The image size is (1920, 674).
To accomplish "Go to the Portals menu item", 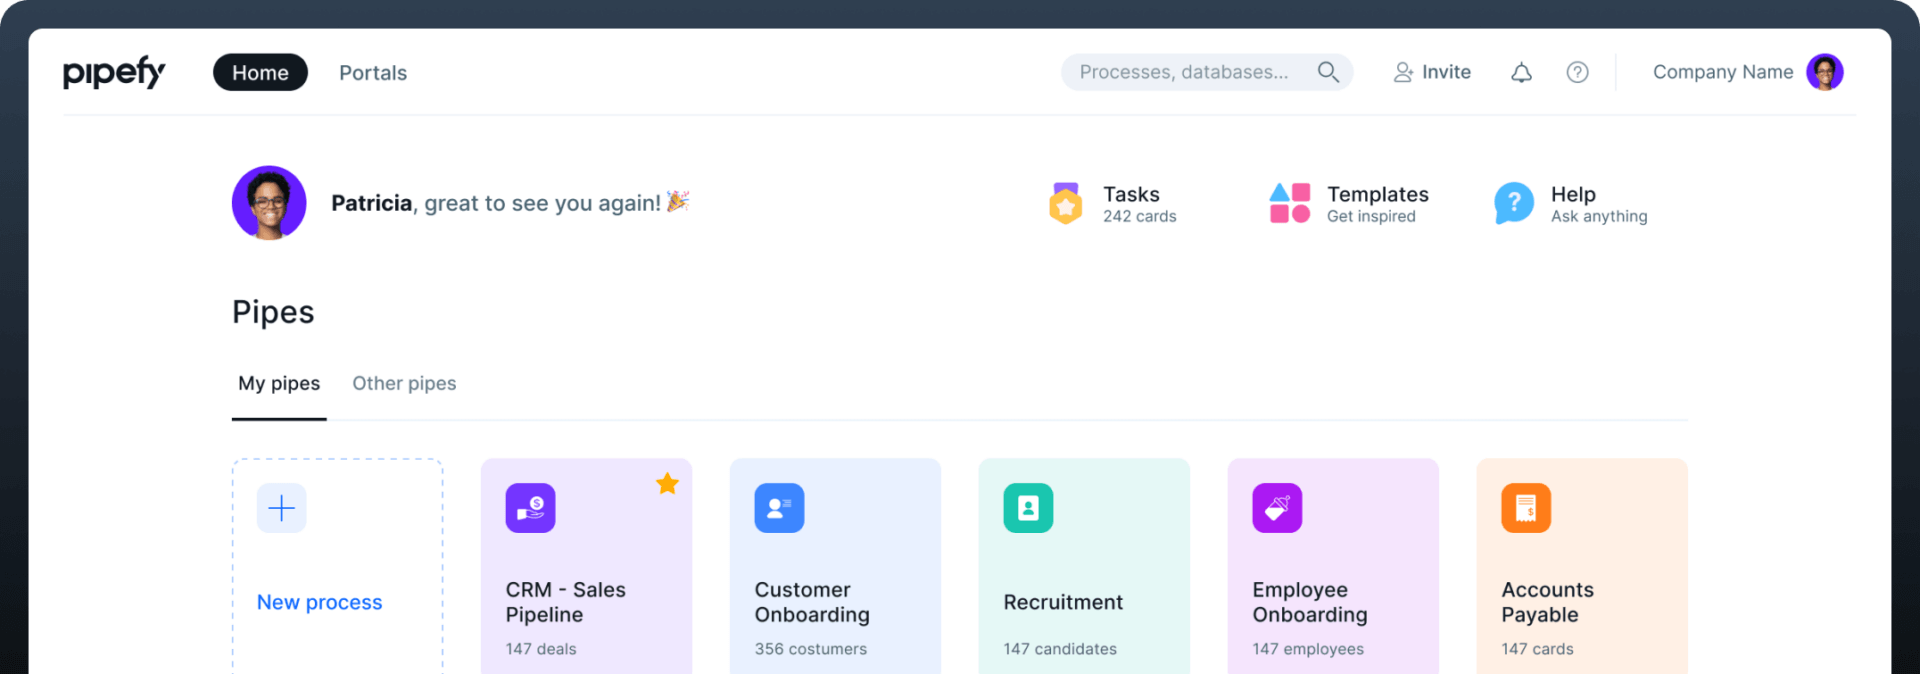I will pyautogui.click(x=373, y=73).
